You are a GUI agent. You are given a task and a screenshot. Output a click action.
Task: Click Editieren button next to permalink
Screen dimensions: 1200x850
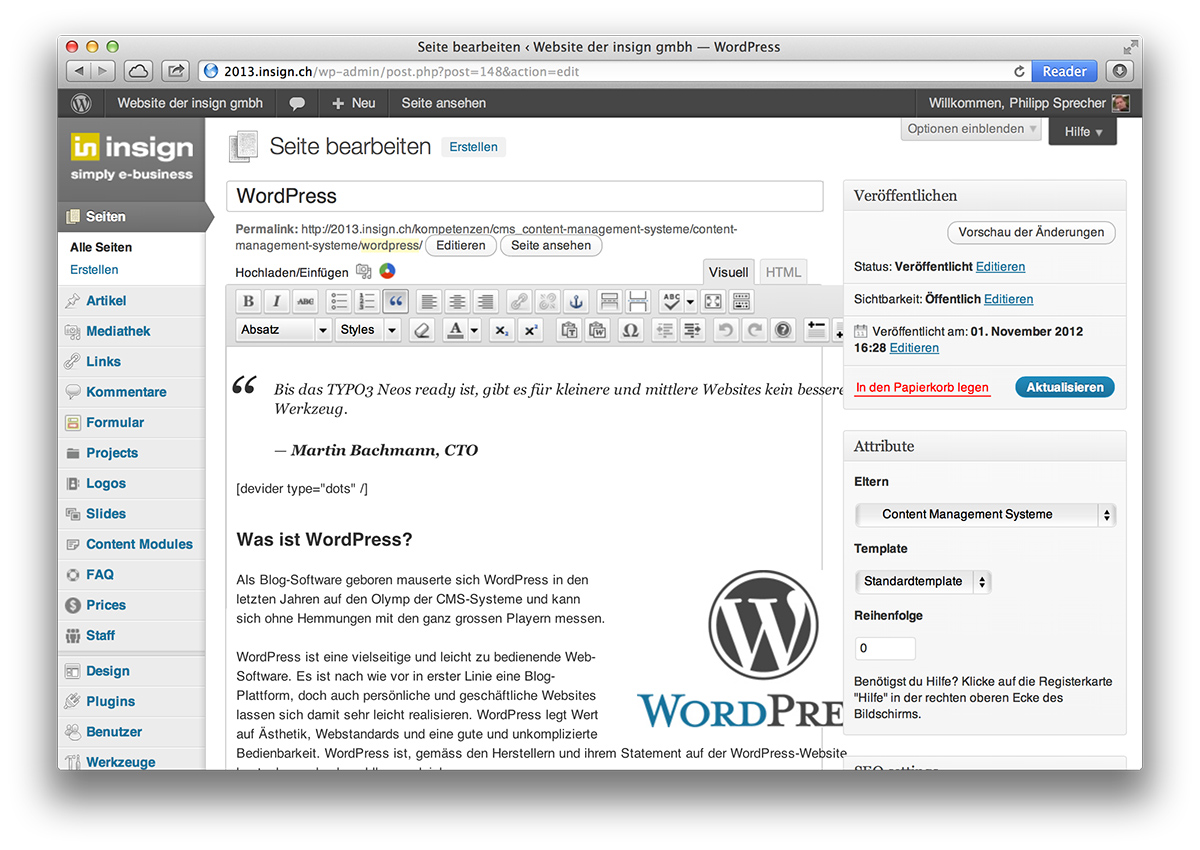(461, 245)
